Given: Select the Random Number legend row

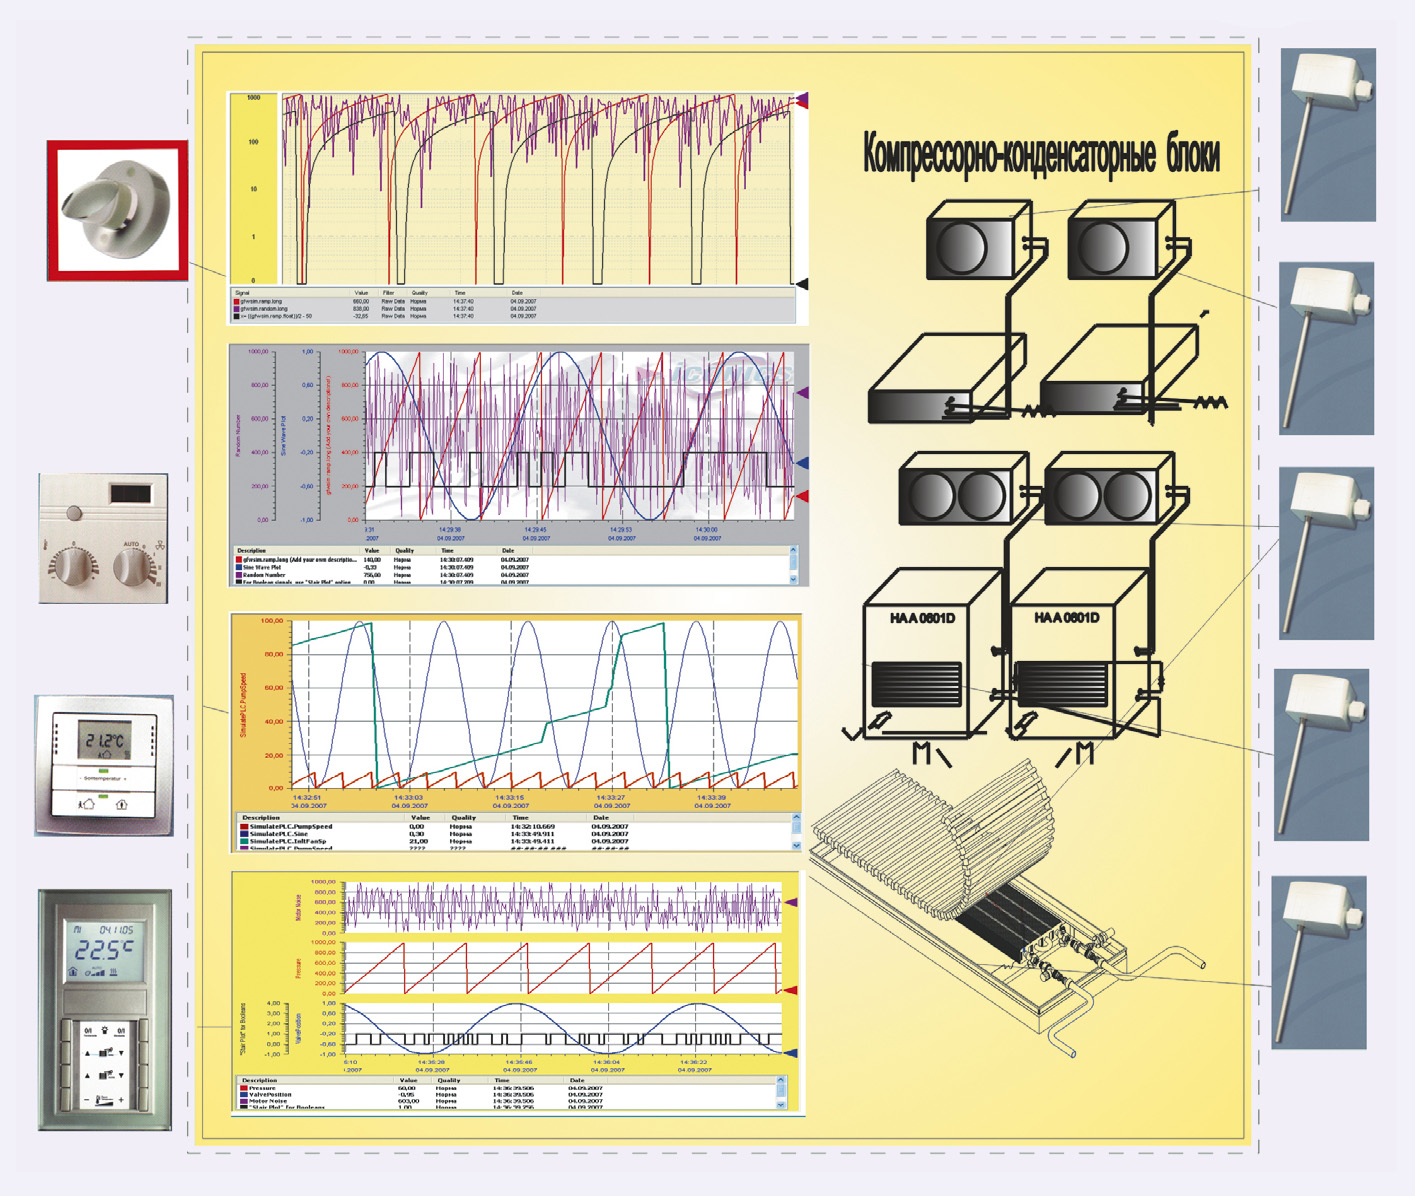Looking at the screenshot, I should pyautogui.click(x=511, y=575).
